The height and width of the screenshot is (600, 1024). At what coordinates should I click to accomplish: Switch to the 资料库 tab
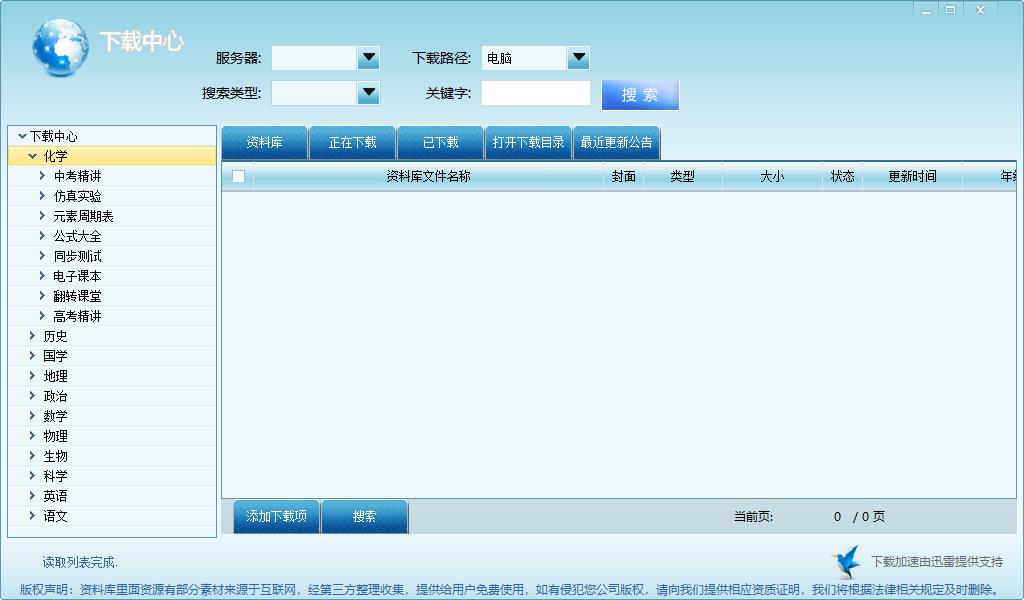coord(264,142)
